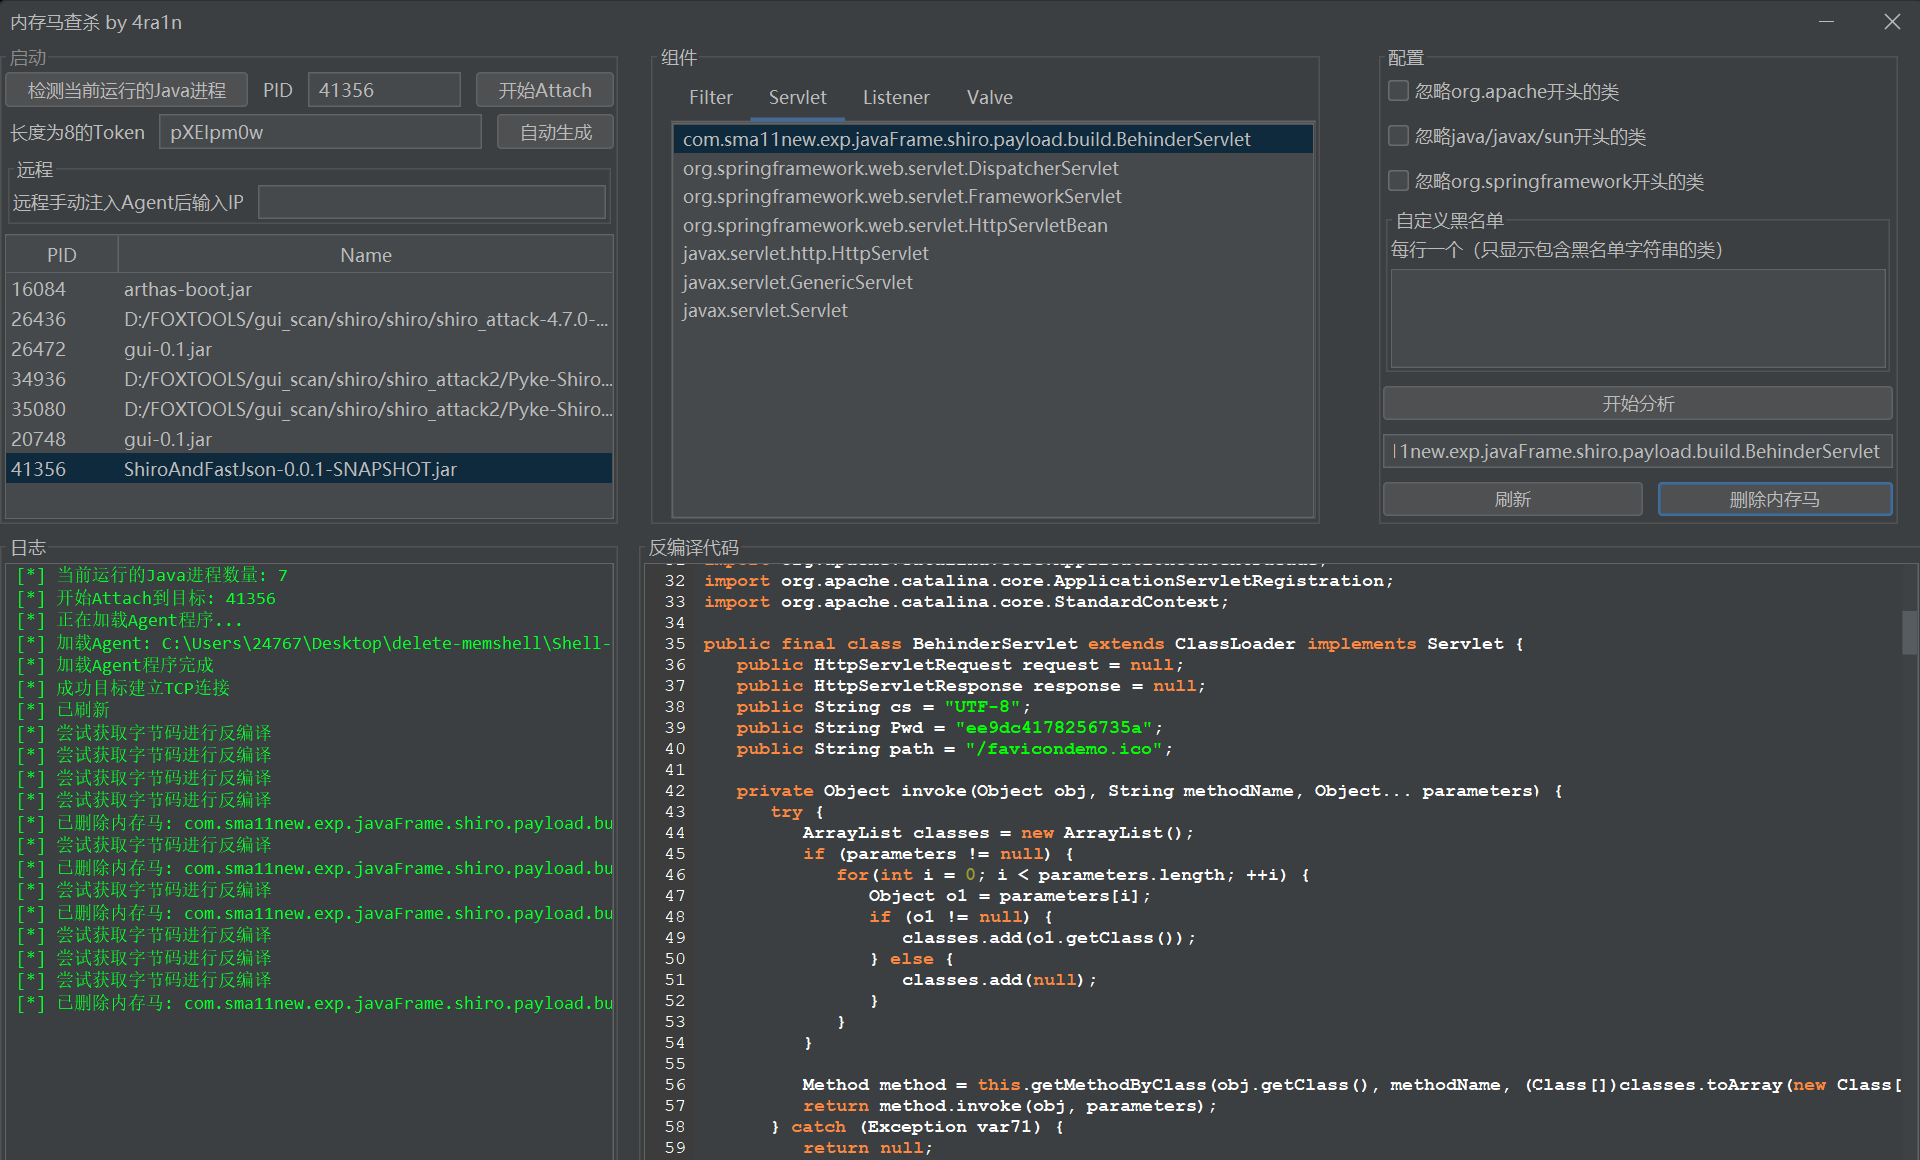Check 忽略org.springframework开头的类 option
Image resolution: width=1920 pixels, height=1160 pixels.
pos(1399,181)
